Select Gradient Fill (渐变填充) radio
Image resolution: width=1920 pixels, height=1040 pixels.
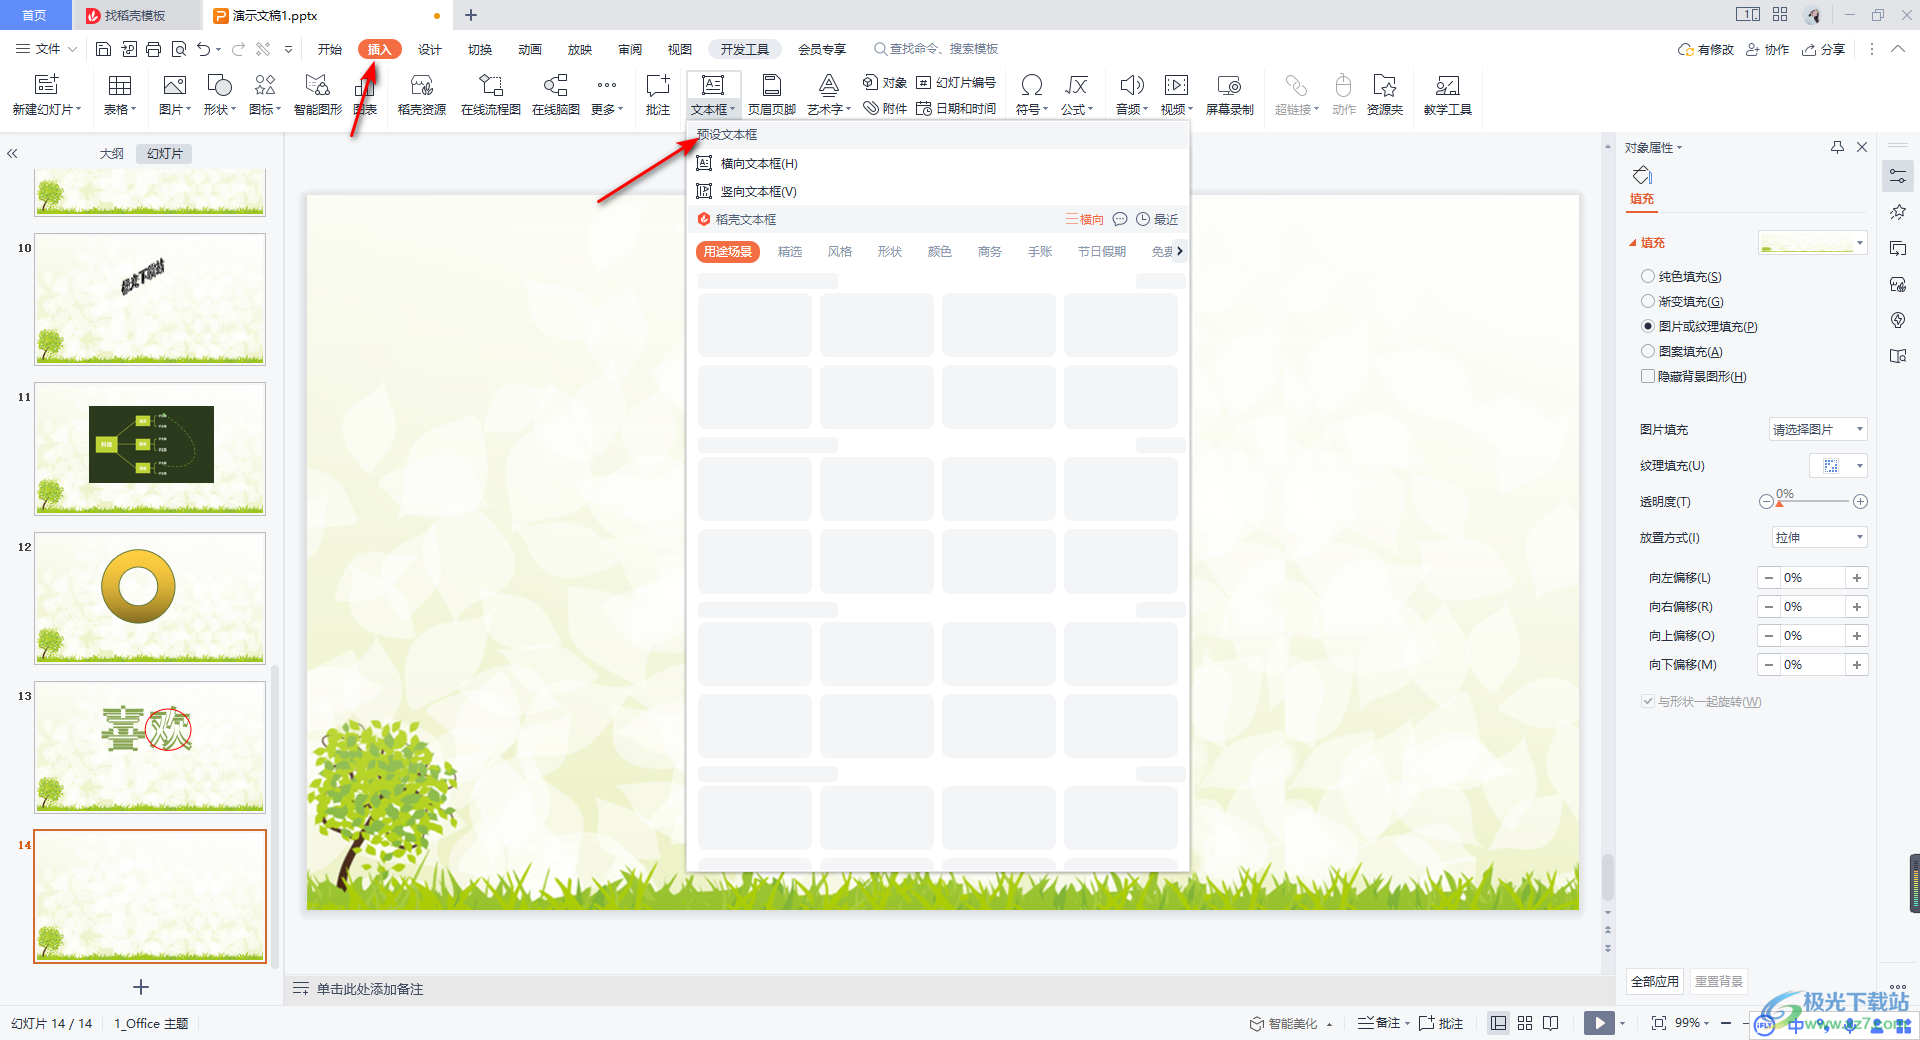pyautogui.click(x=1648, y=301)
